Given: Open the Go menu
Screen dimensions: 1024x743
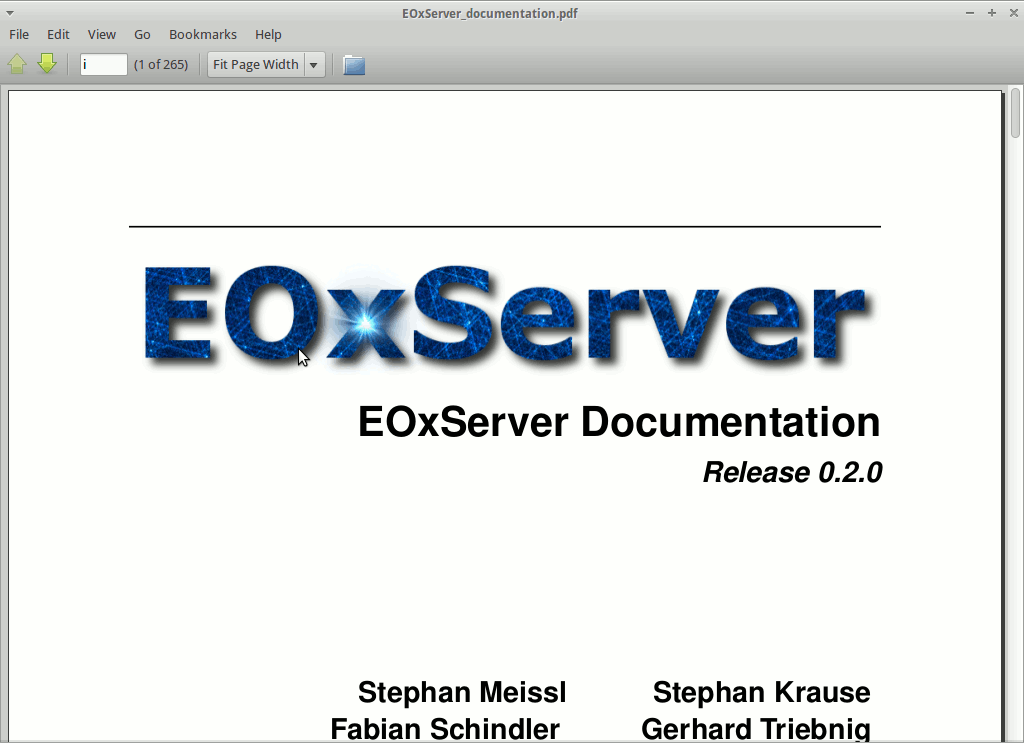Looking at the screenshot, I should (142, 35).
